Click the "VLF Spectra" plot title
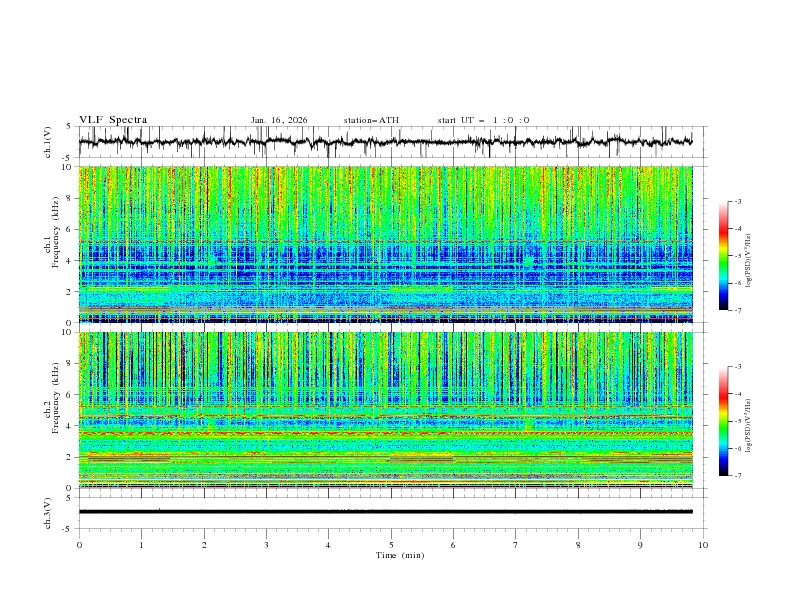This screenshot has height=612, width=792. click(113, 120)
